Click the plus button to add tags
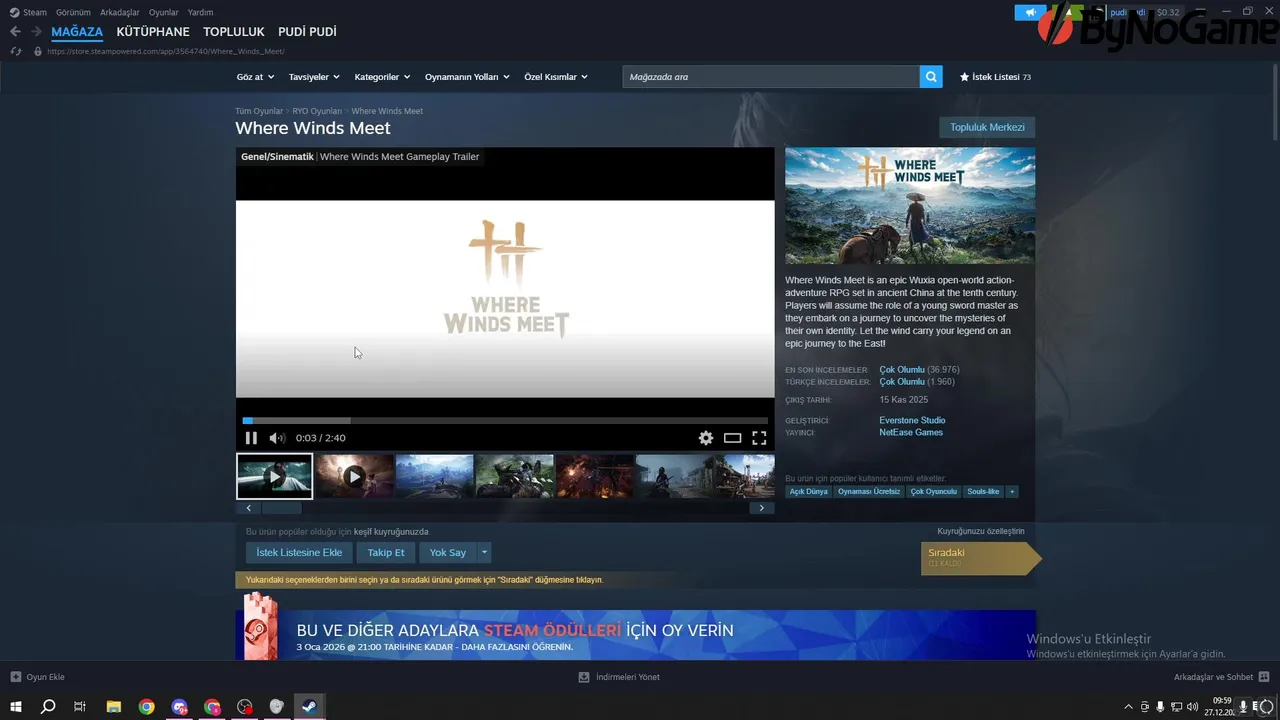The image size is (1280, 720). click(x=1012, y=492)
